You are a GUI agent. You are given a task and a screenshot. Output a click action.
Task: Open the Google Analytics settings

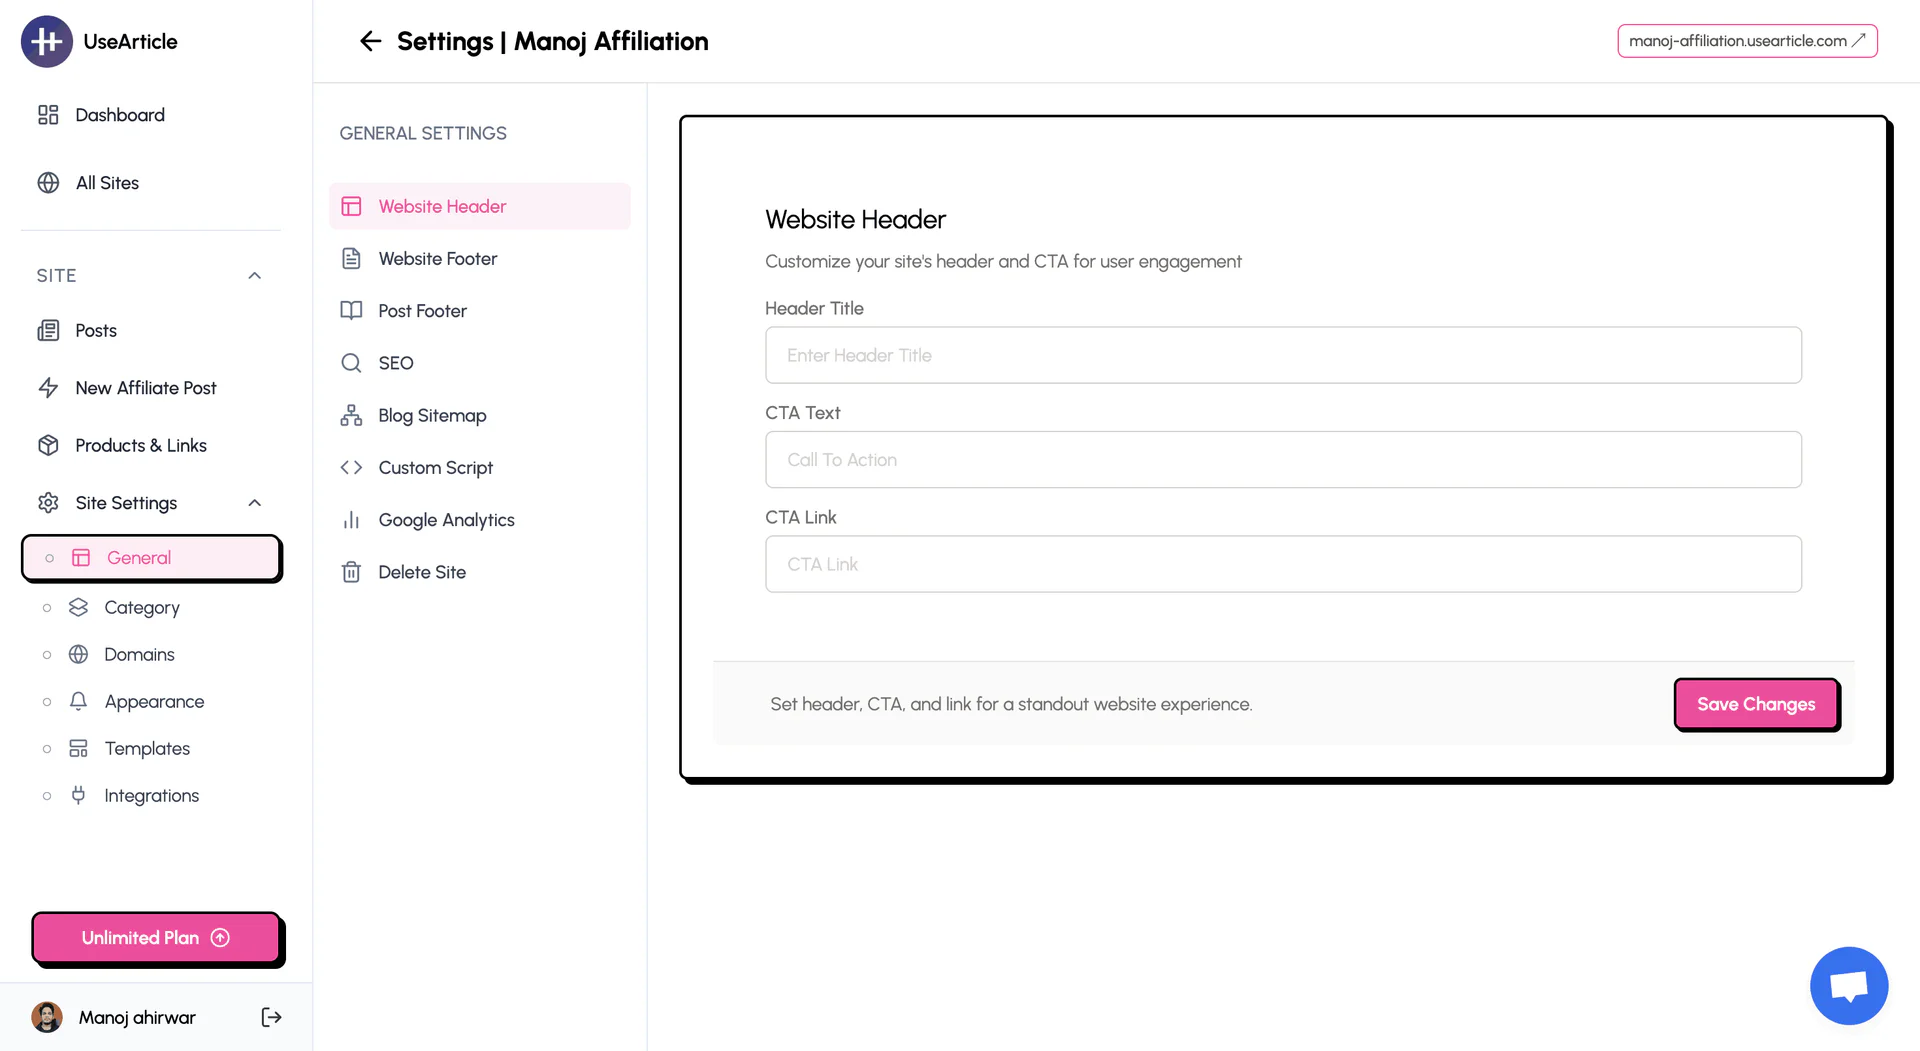[446, 519]
